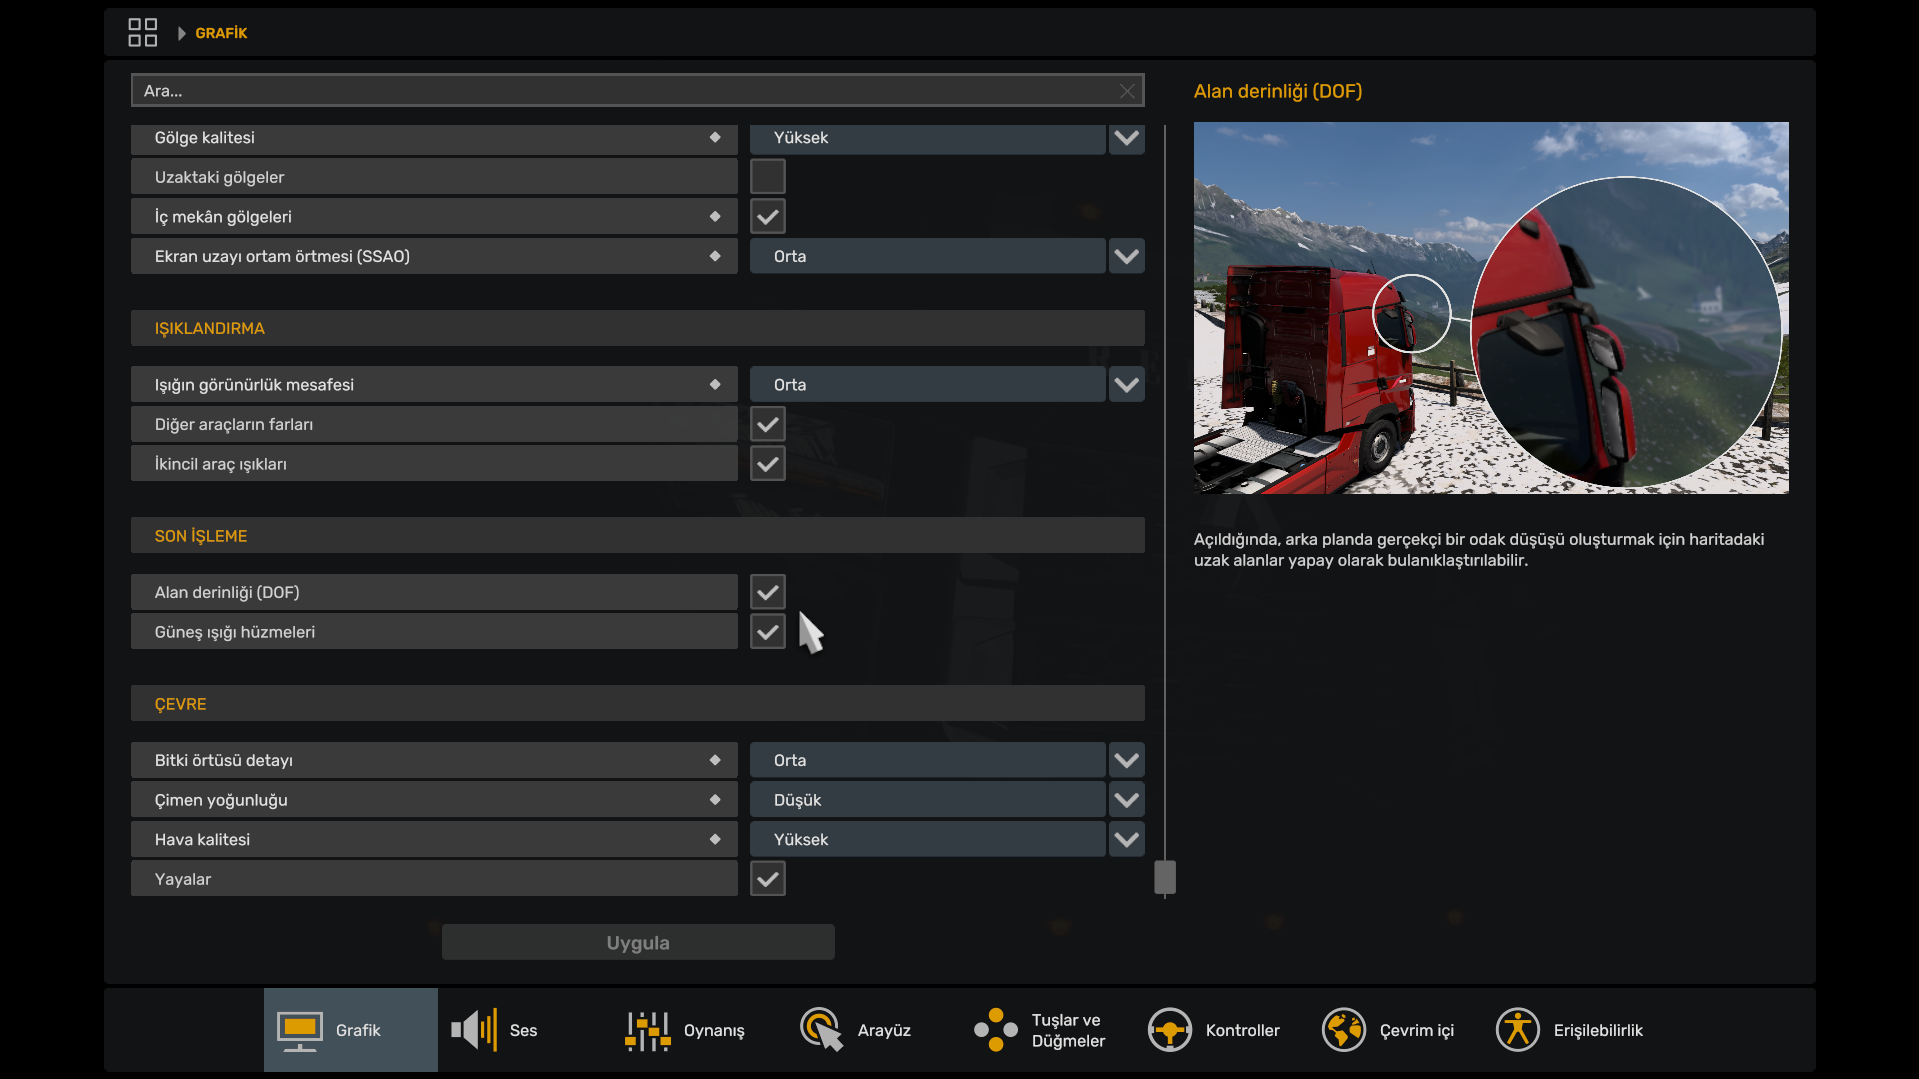Disable Alan derinliği (DOF) checkbox
This screenshot has height=1079, width=1919.
[768, 592]
